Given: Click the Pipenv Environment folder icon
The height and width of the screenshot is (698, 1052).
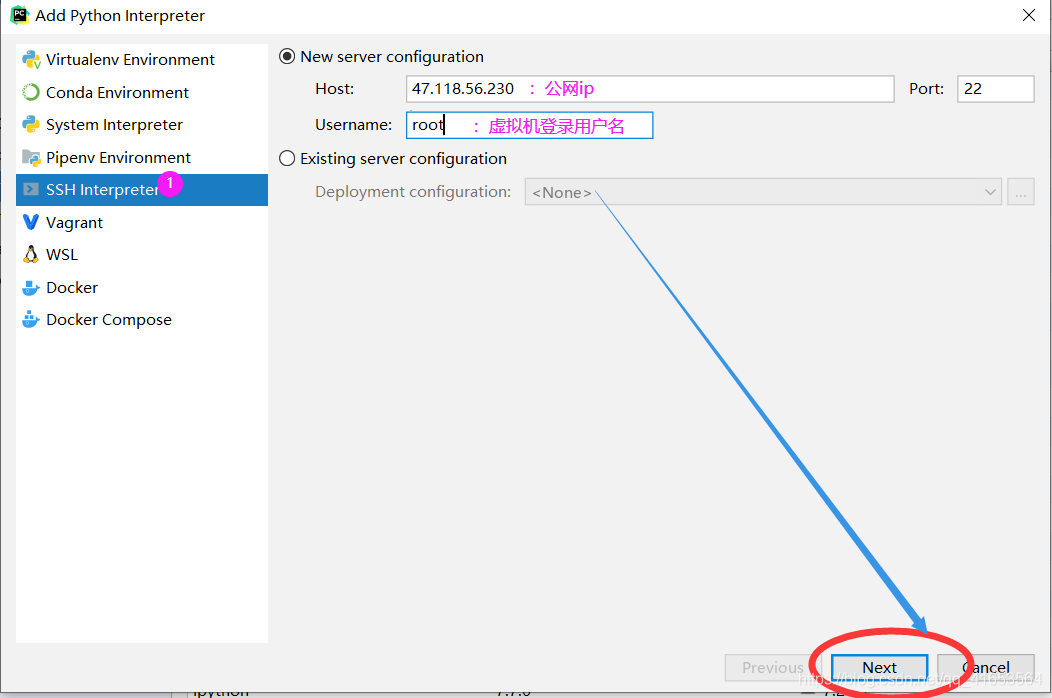Looking at the screenshot, I should [x=31, y=157].
